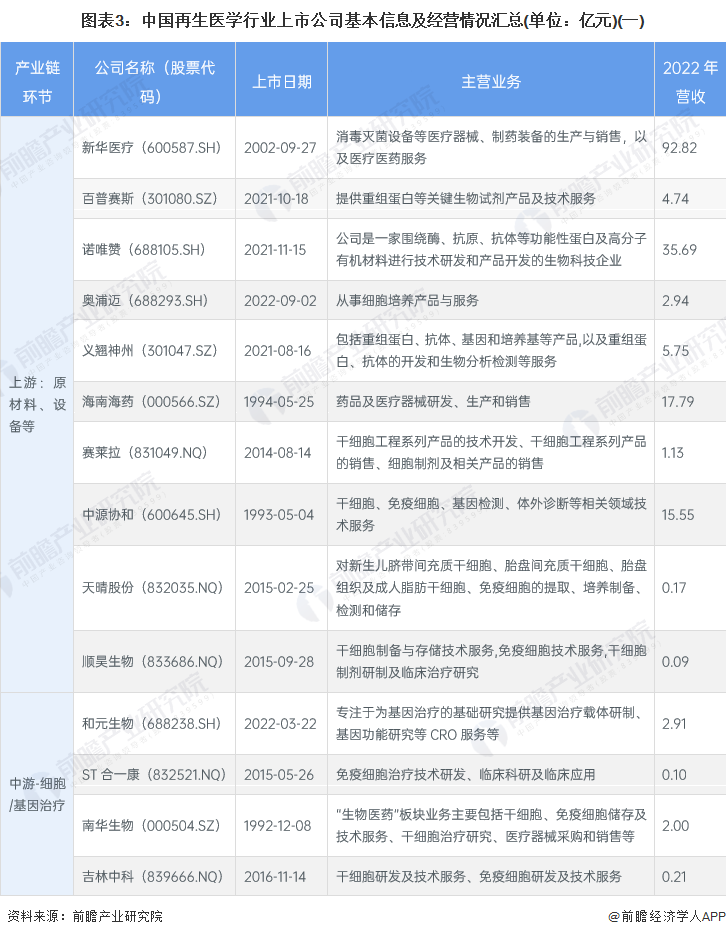The width and height of the screenshot is (726, 937).
Task: Click the table title 图表3 heading
Action: 363,21
